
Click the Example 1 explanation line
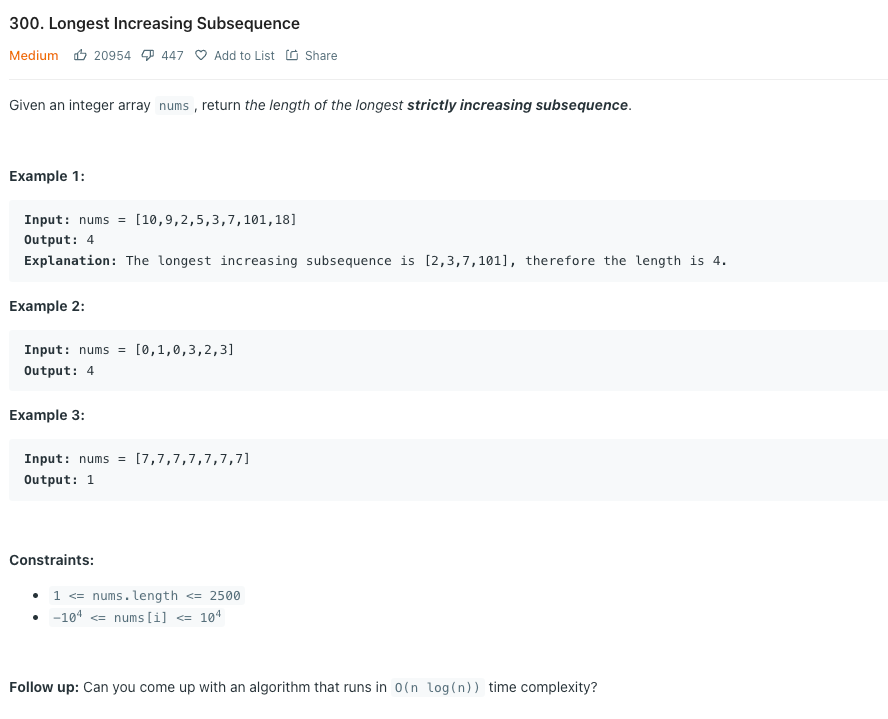coord(375,261)
